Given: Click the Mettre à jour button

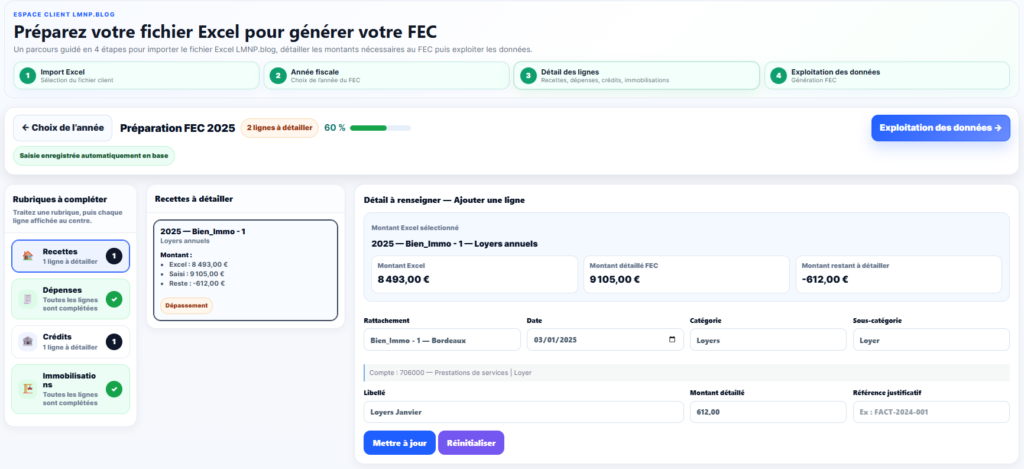Looking at the screenshot, I should 400,443.
